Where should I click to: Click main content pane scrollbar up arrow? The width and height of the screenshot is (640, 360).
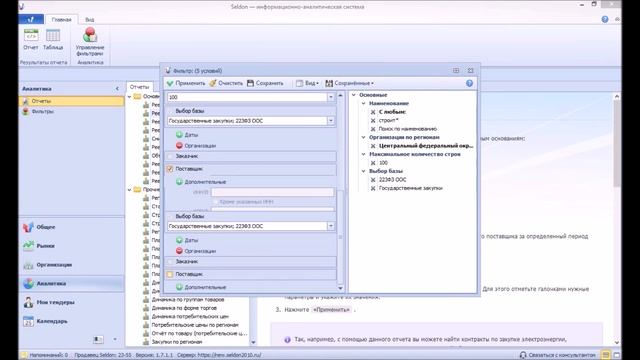point(617,96)
